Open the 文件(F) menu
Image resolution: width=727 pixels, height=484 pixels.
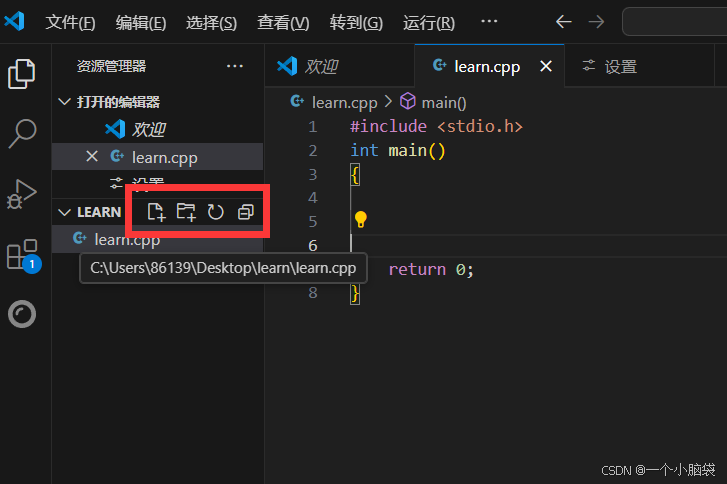click(70, 22)
